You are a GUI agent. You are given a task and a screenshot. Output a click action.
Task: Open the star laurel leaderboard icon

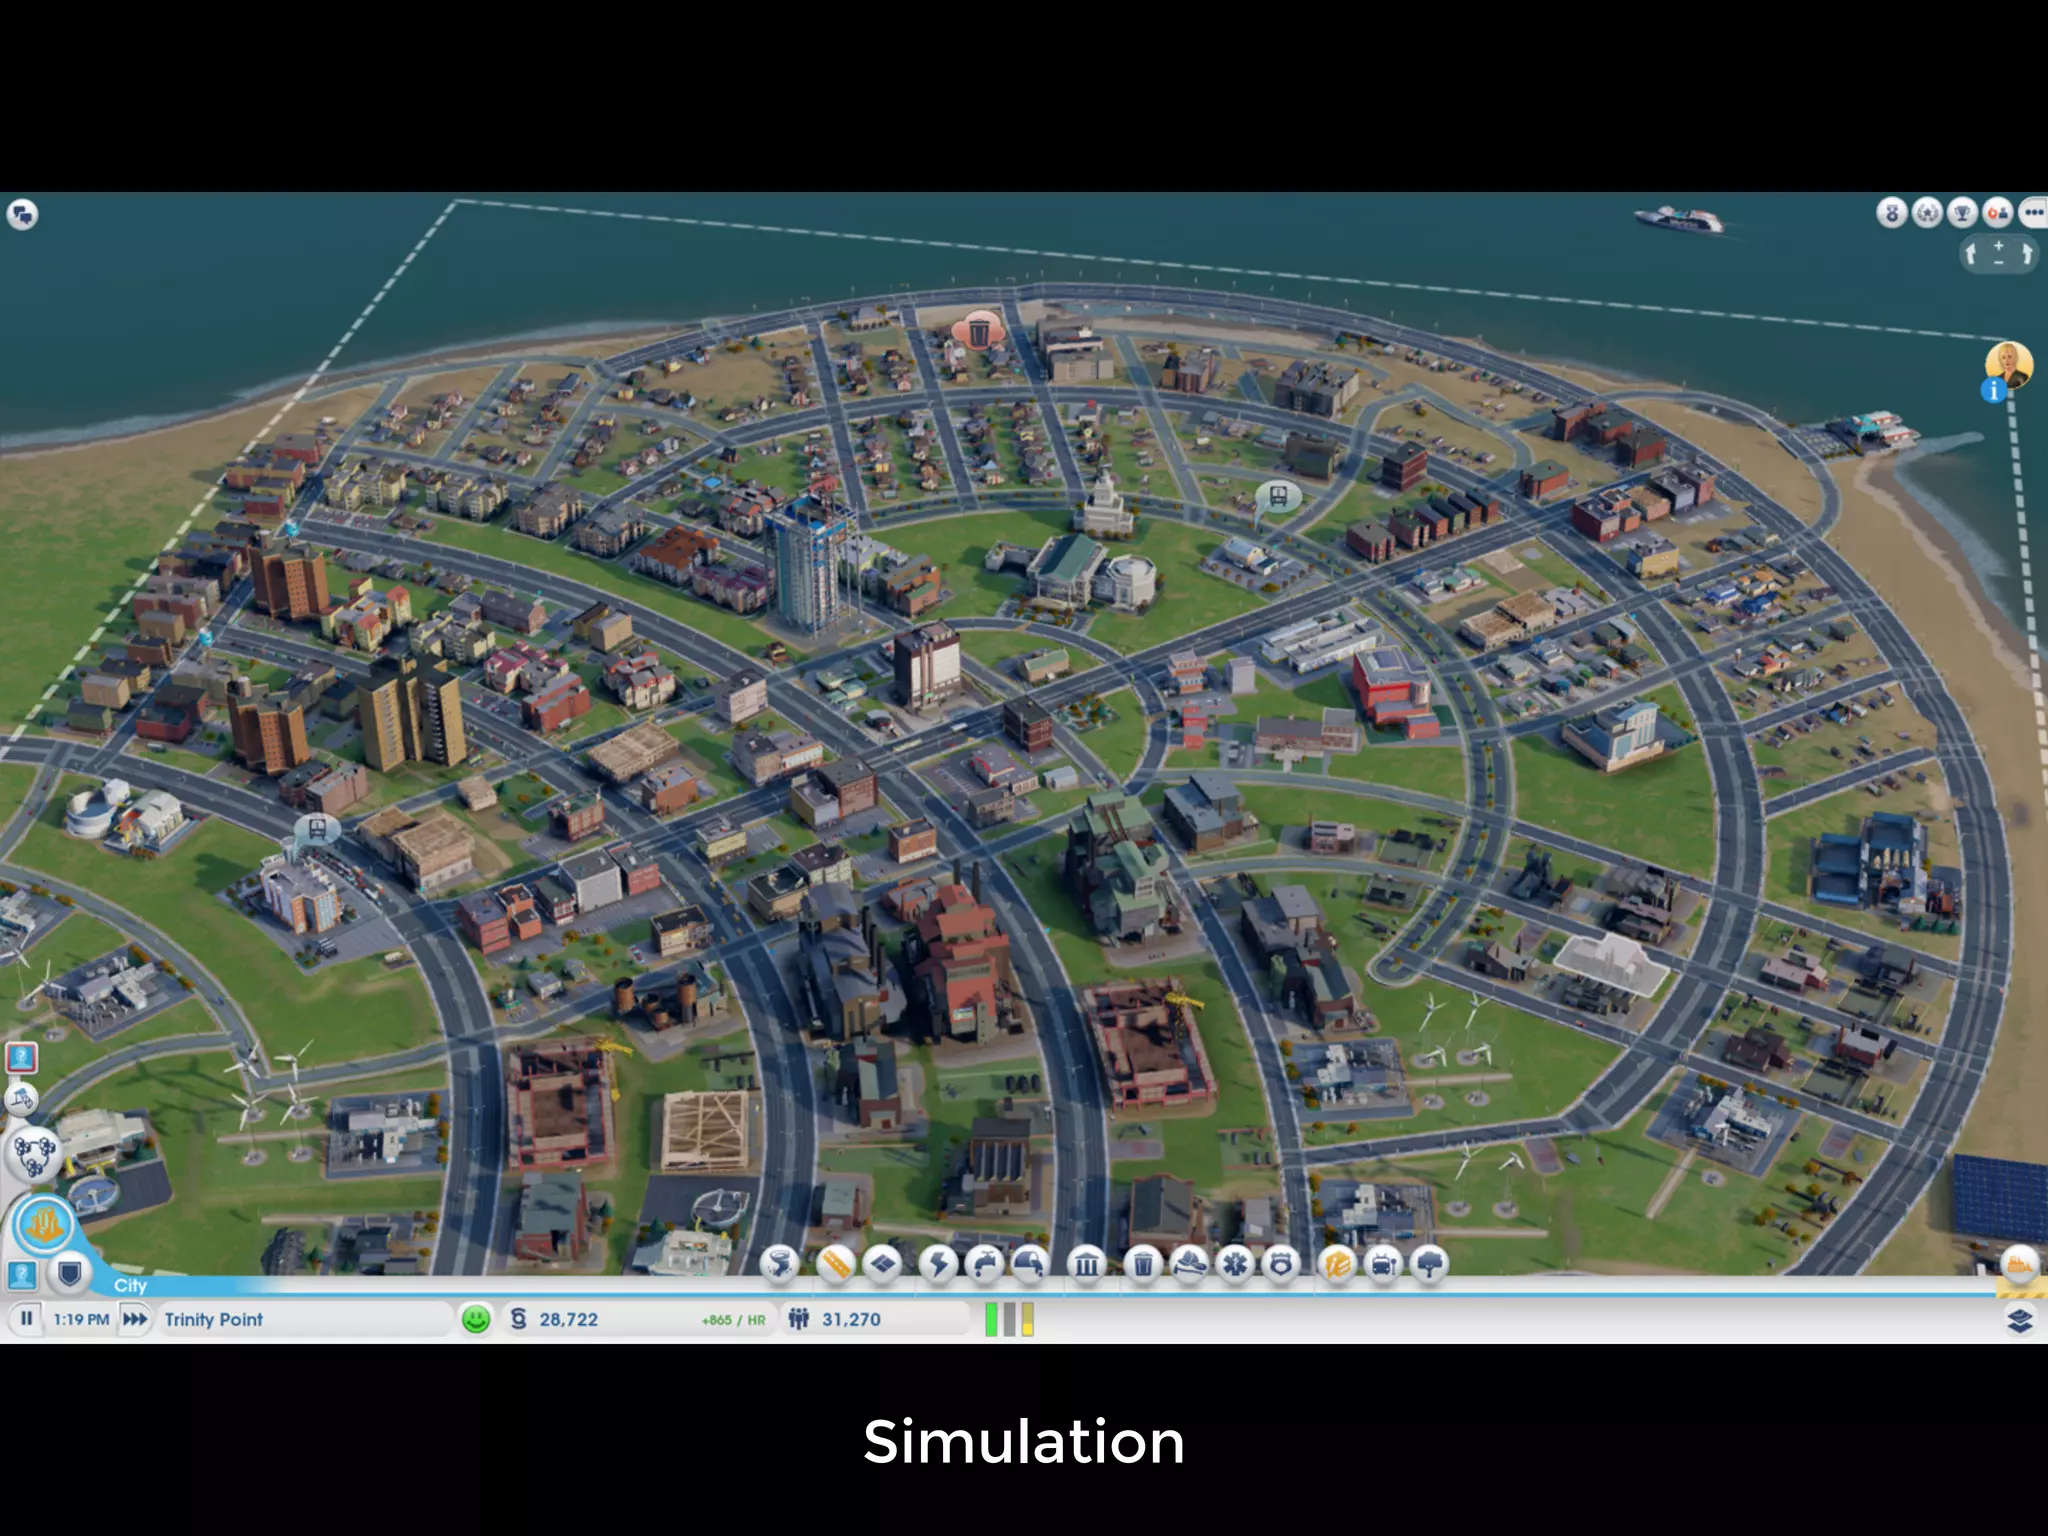pos(1927,213)
